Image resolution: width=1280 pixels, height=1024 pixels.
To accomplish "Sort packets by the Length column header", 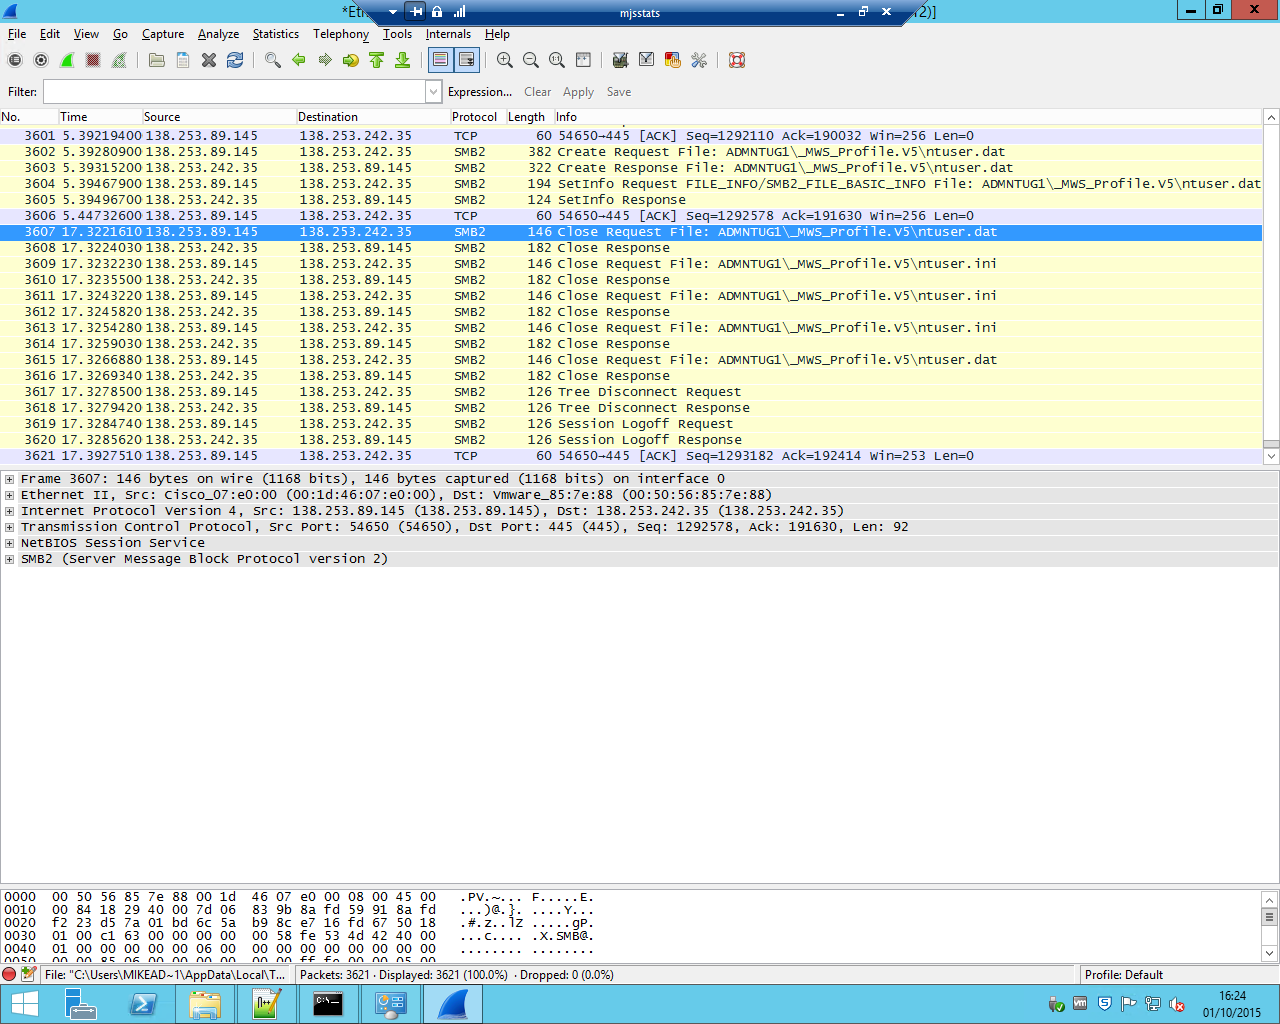I will (x=530, y=117).
